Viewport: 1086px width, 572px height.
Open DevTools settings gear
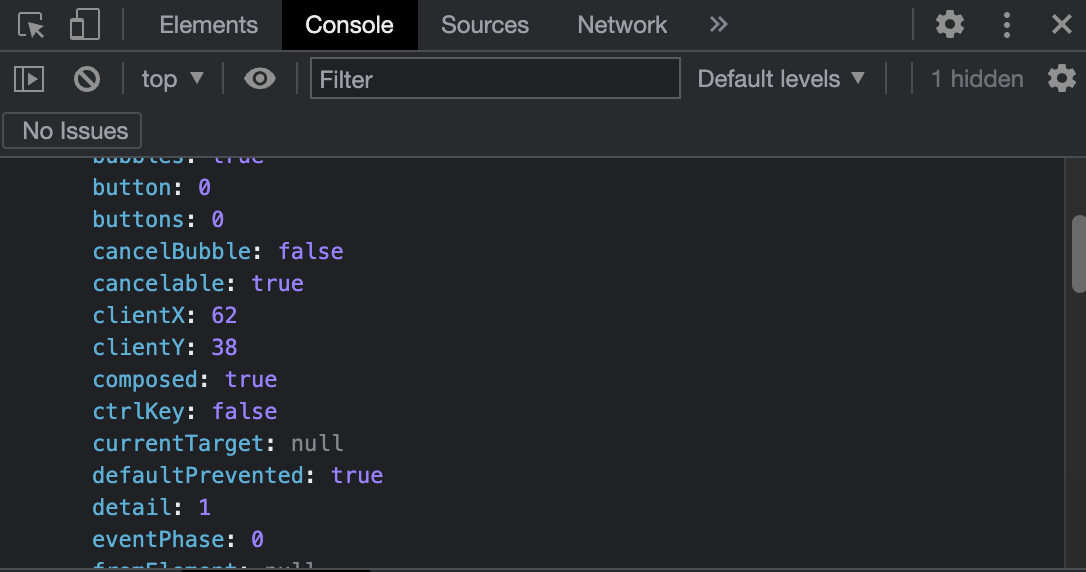point(950,25)
